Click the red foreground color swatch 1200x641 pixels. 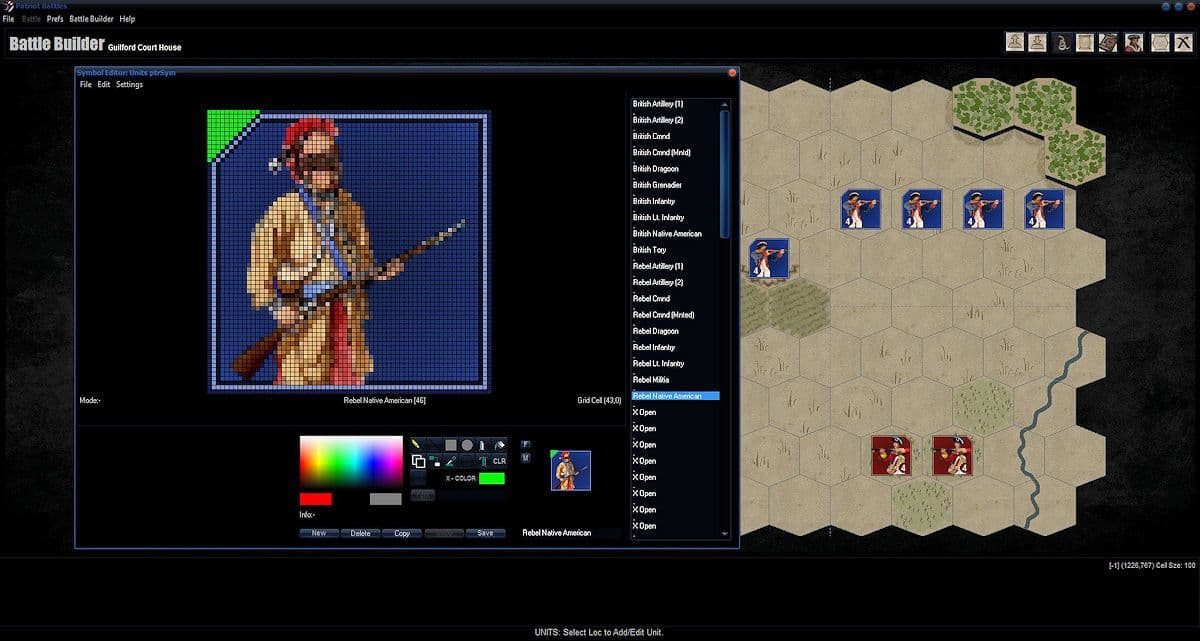coord(315,499)
